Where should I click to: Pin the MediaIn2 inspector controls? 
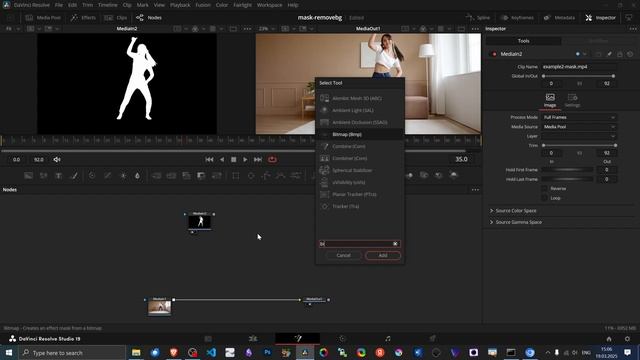[x=609, y=54]
